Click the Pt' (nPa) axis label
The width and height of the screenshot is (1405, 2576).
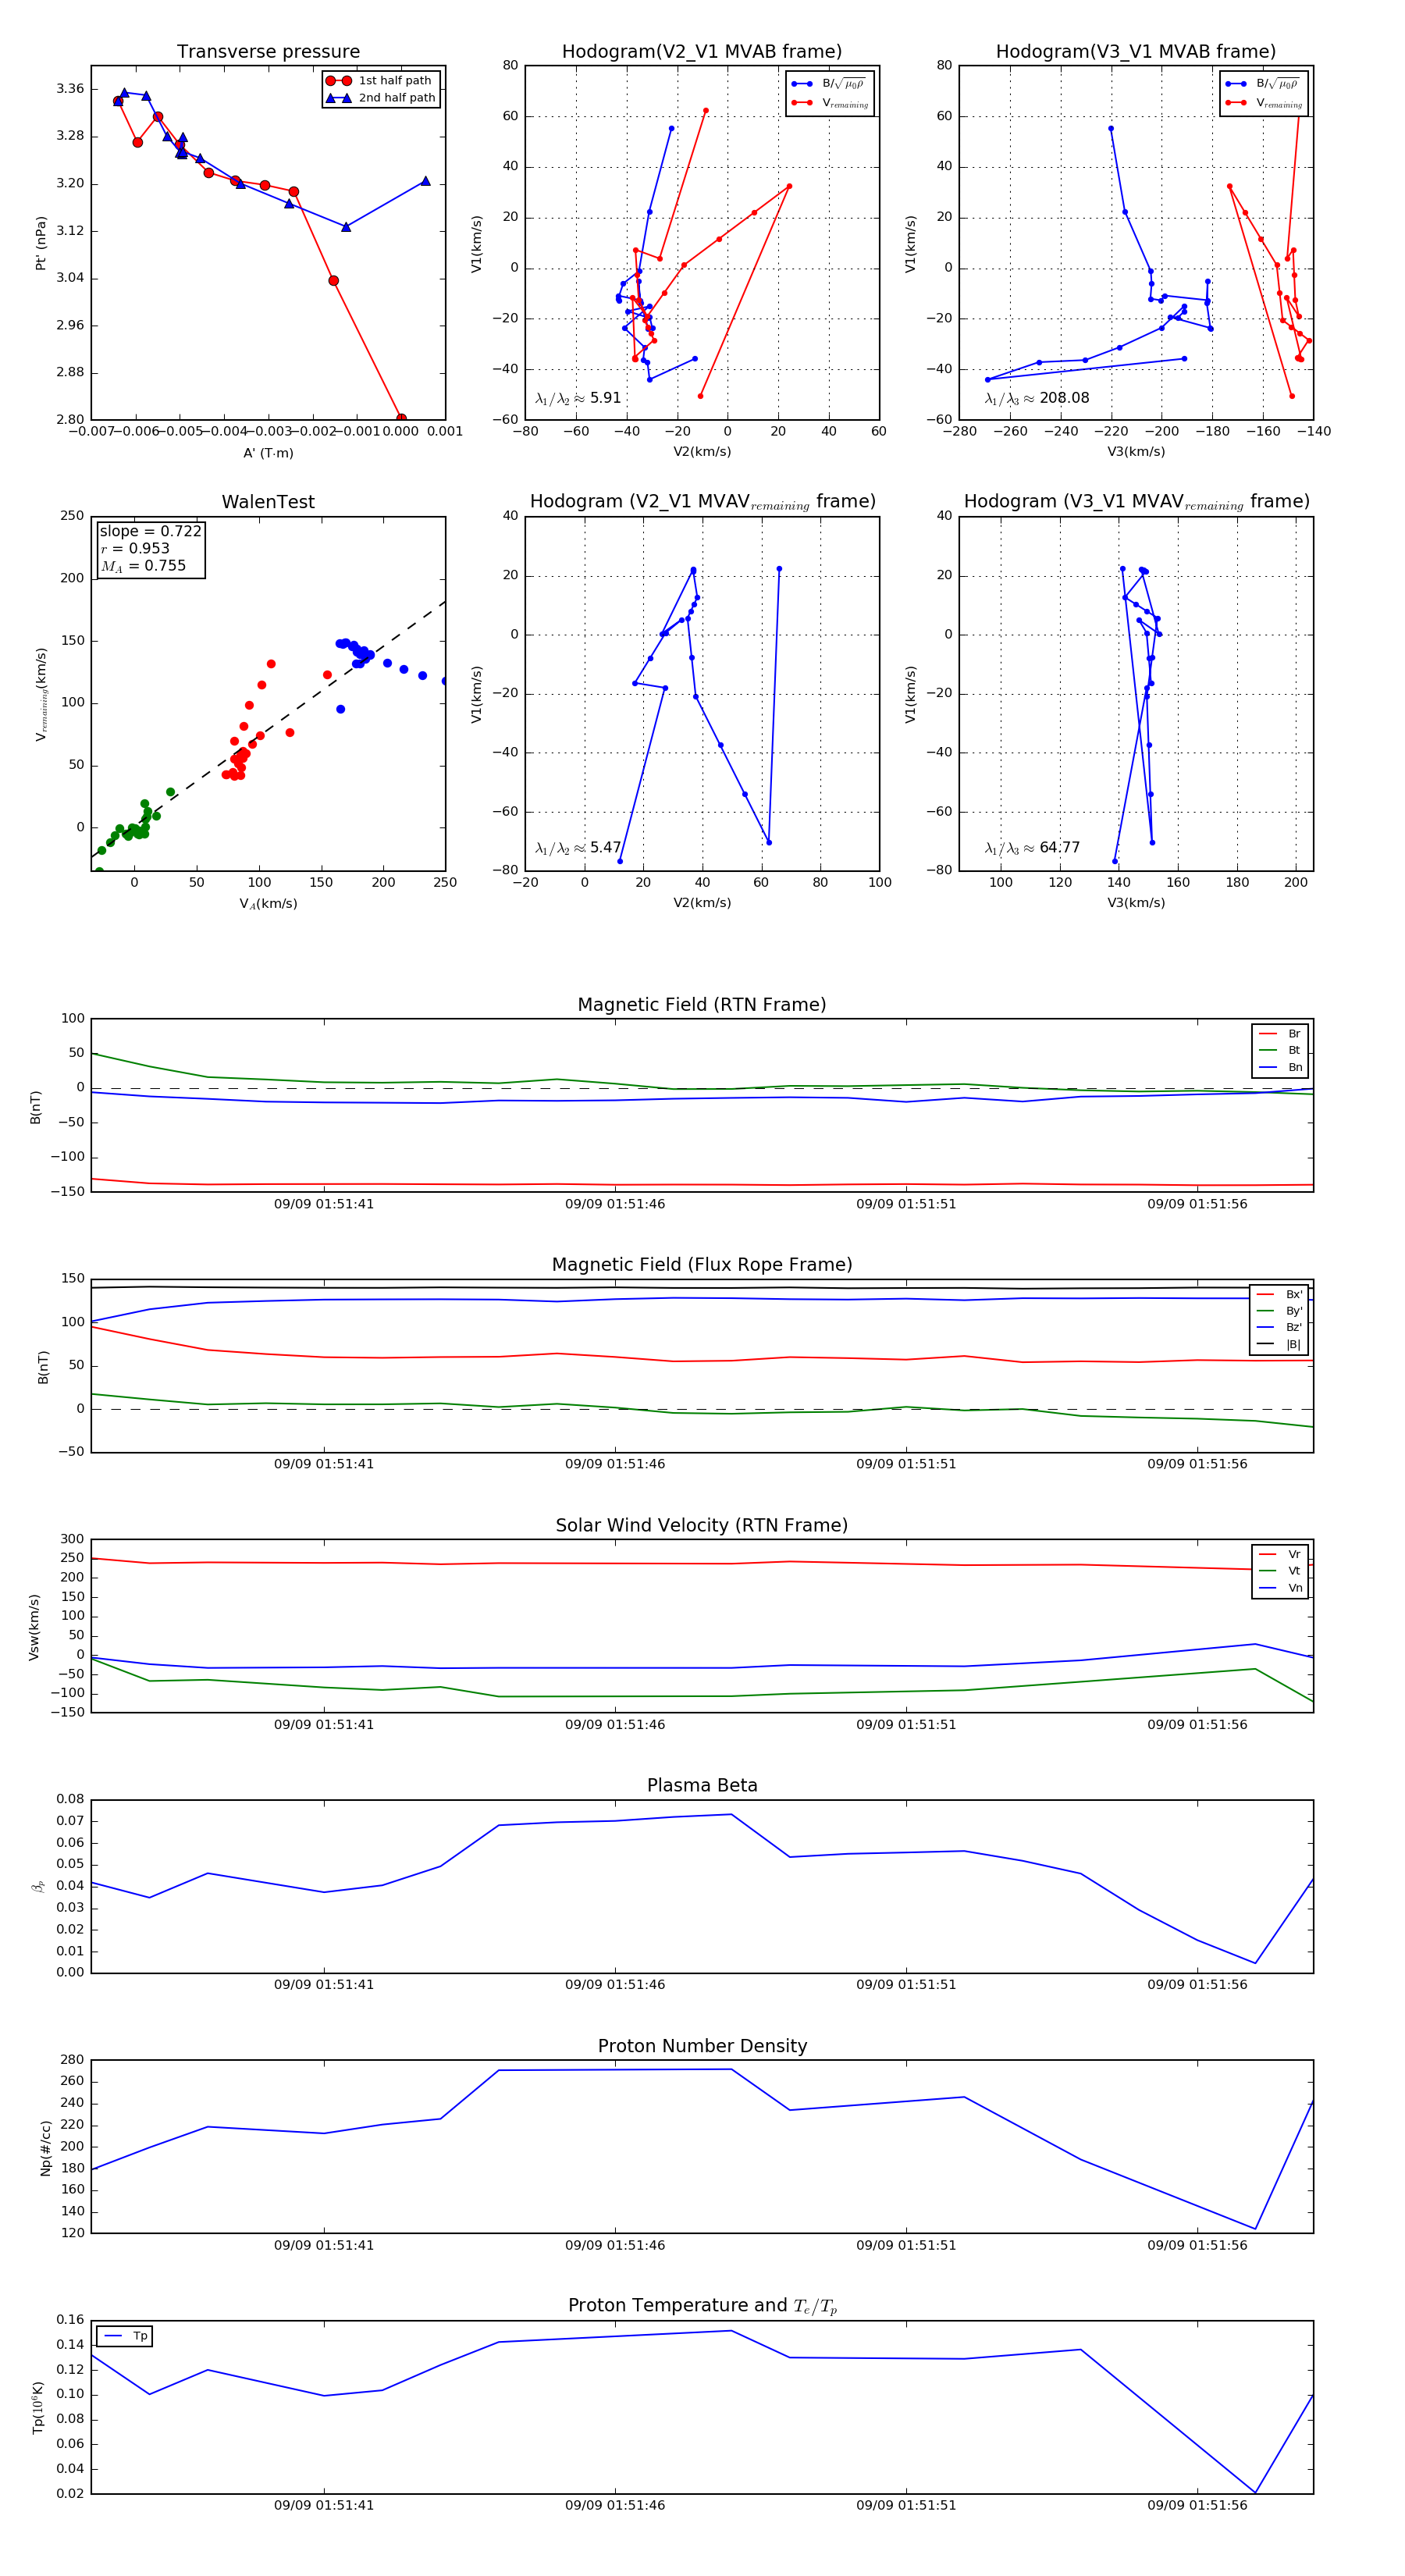[x=41, y=243]
